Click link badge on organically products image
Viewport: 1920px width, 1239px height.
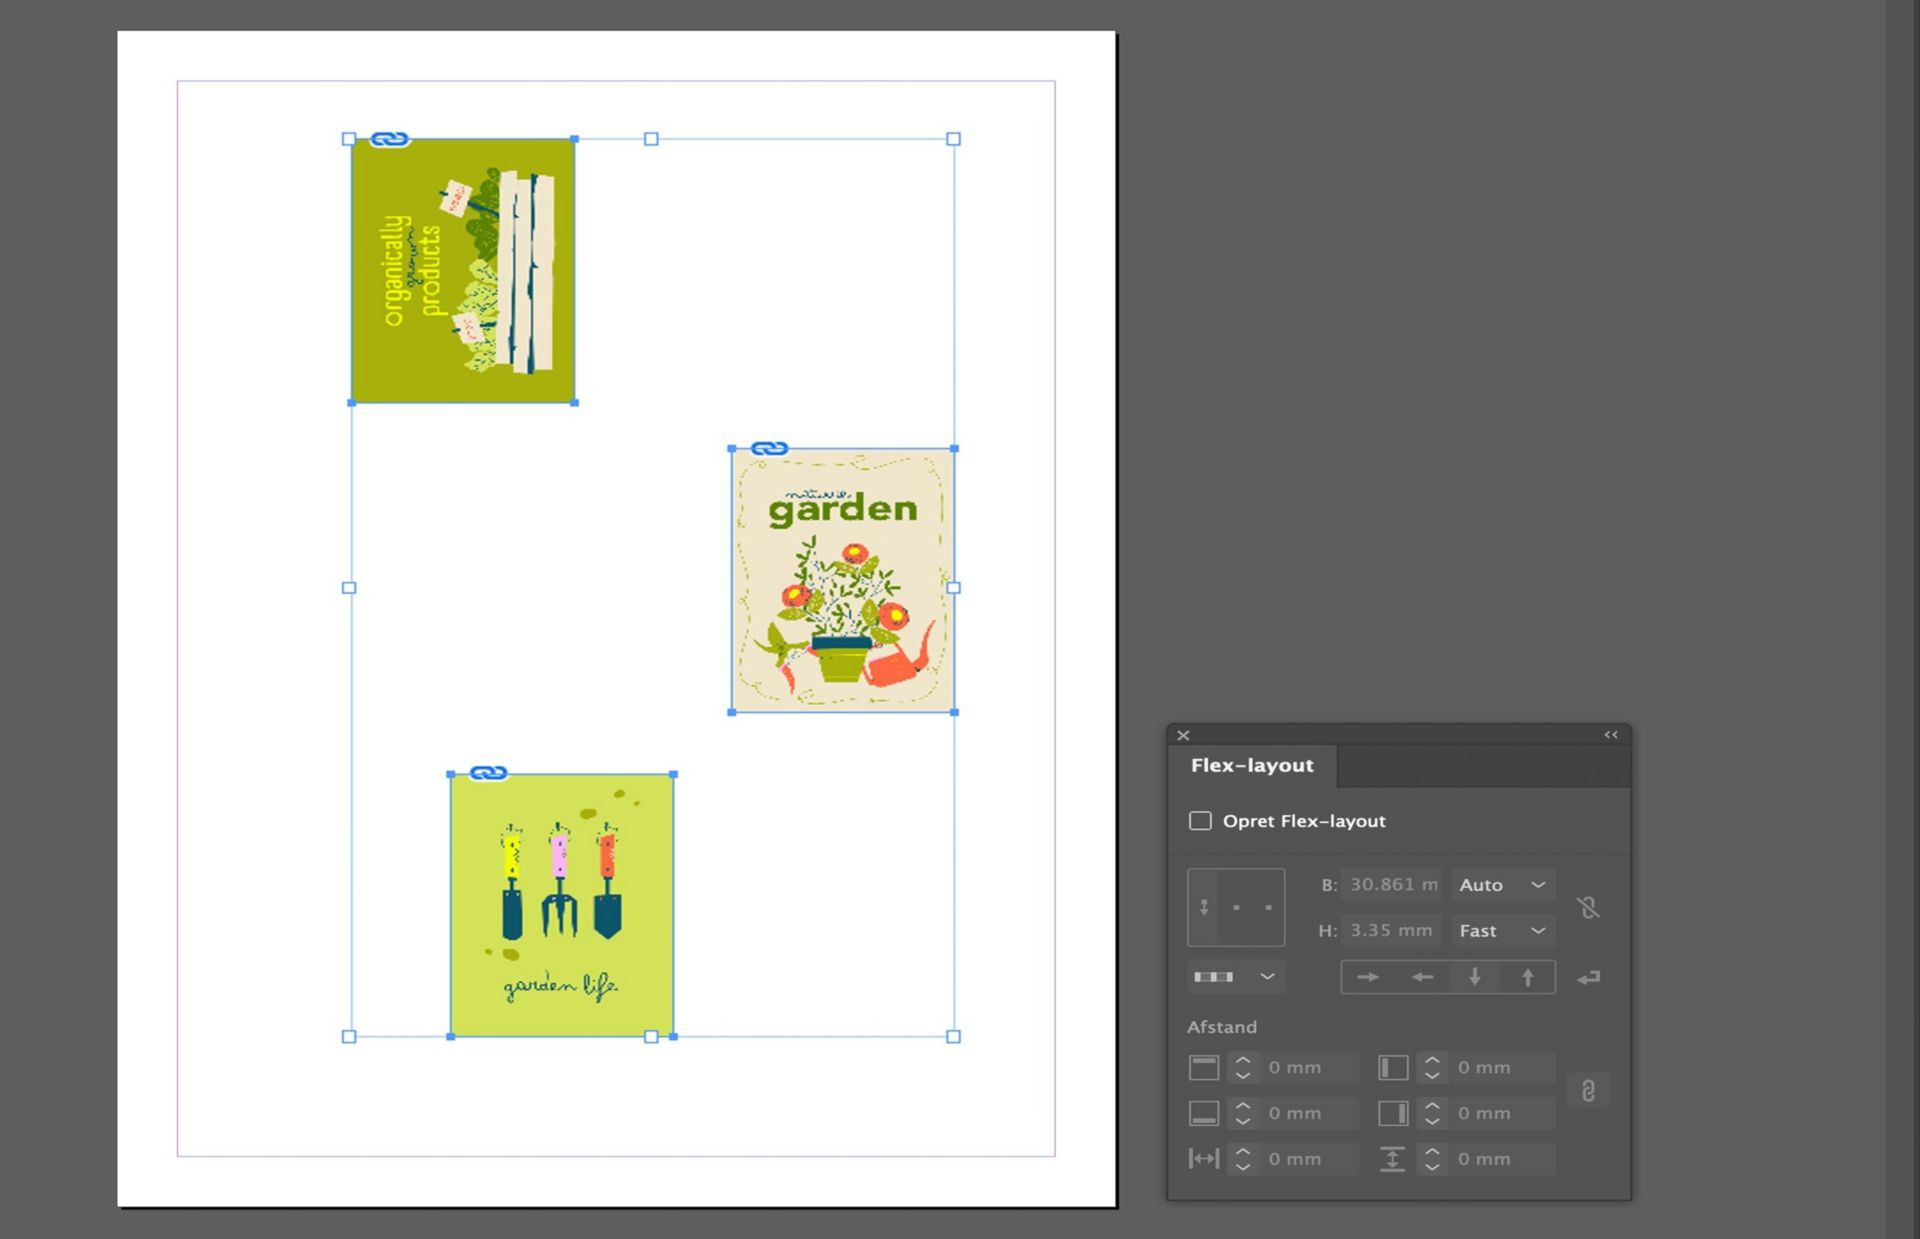pos(389,139)
